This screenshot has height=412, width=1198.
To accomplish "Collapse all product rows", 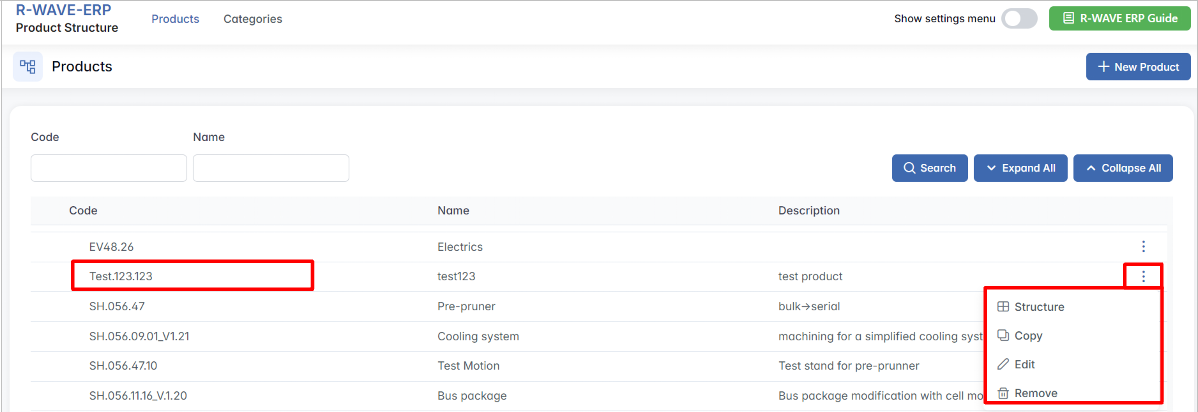I will [1122, 168].
